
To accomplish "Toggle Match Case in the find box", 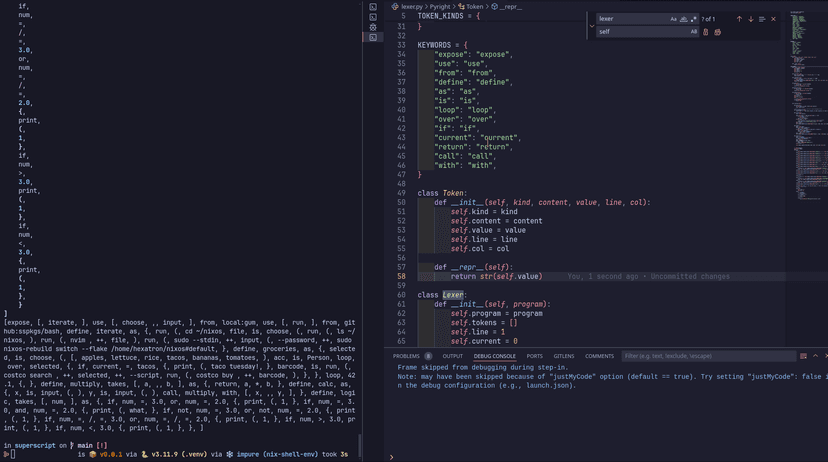I will click(x=674, y=19).
